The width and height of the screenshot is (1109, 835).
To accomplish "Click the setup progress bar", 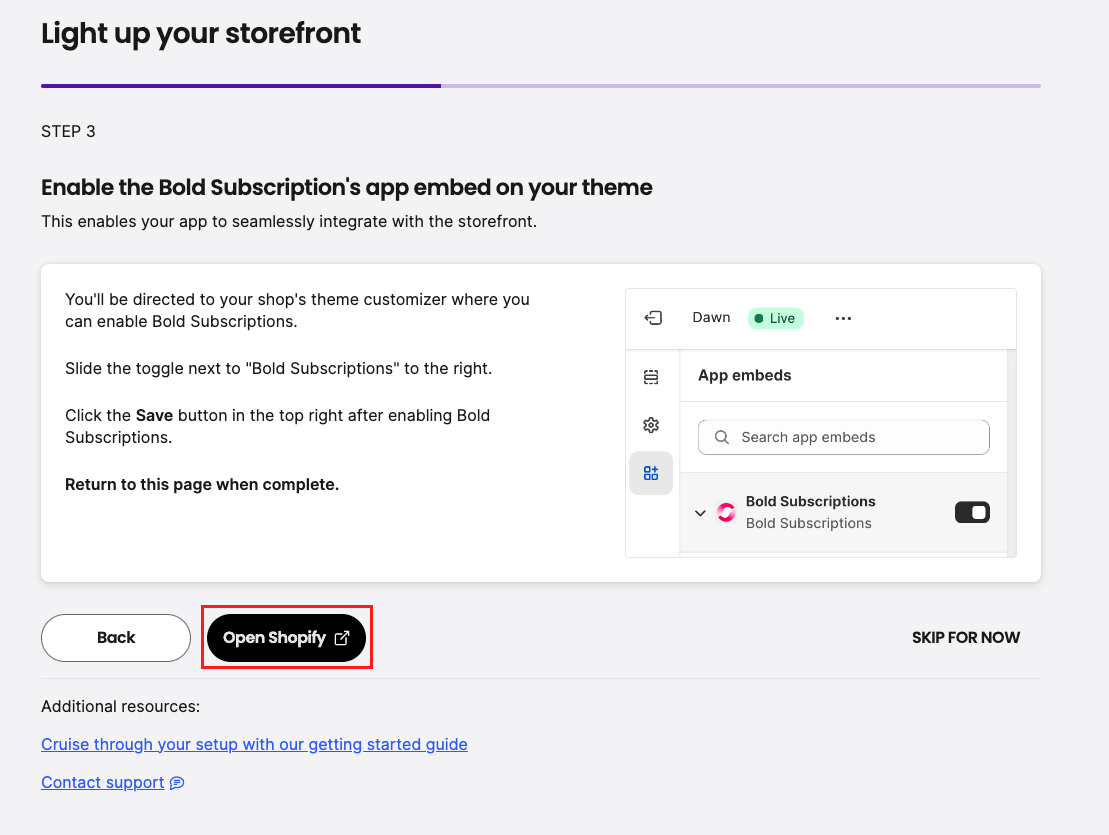I will (540, 86).
